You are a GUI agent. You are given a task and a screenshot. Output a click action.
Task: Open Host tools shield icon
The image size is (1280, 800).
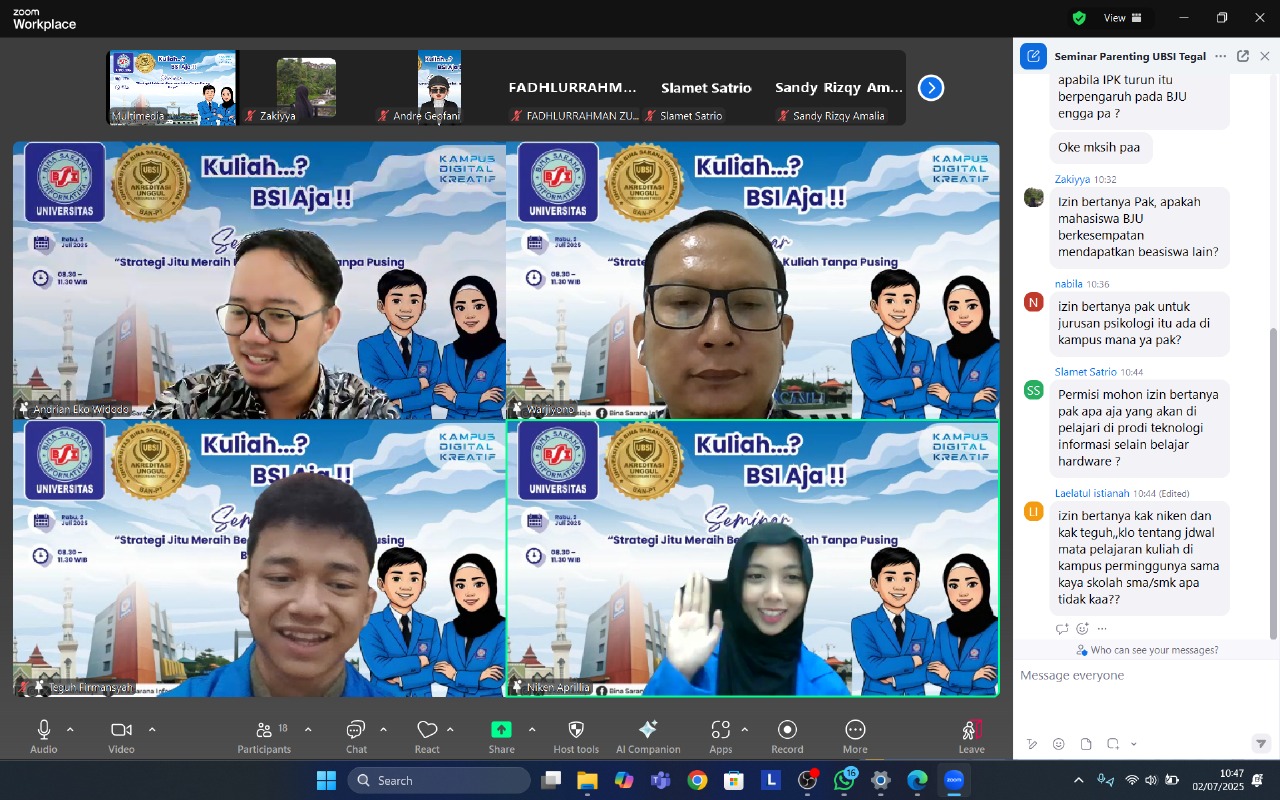576,730
